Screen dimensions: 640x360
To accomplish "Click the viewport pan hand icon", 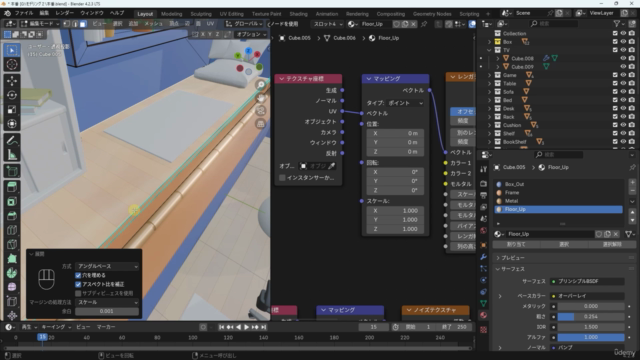I will tap(260, 98).
